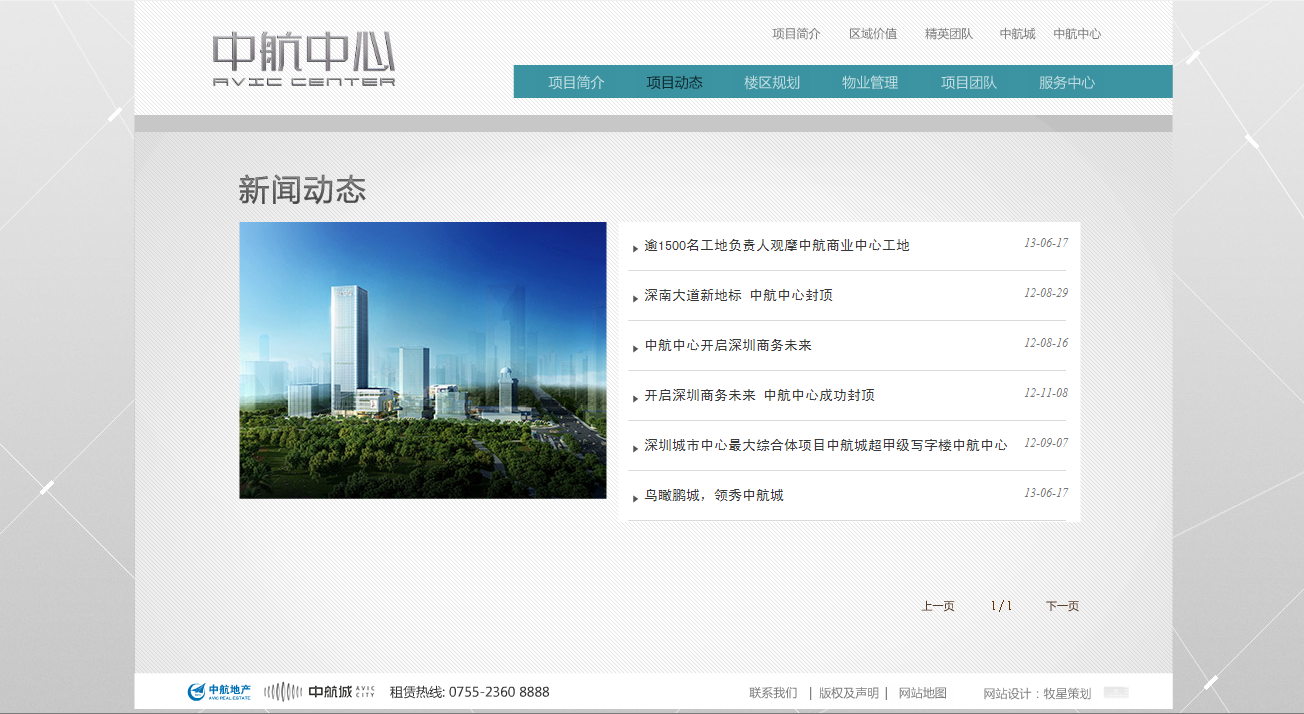Click the gray 项目简介 link above the navigation bar
The image size is (1304, 714).
coord(796,33)
